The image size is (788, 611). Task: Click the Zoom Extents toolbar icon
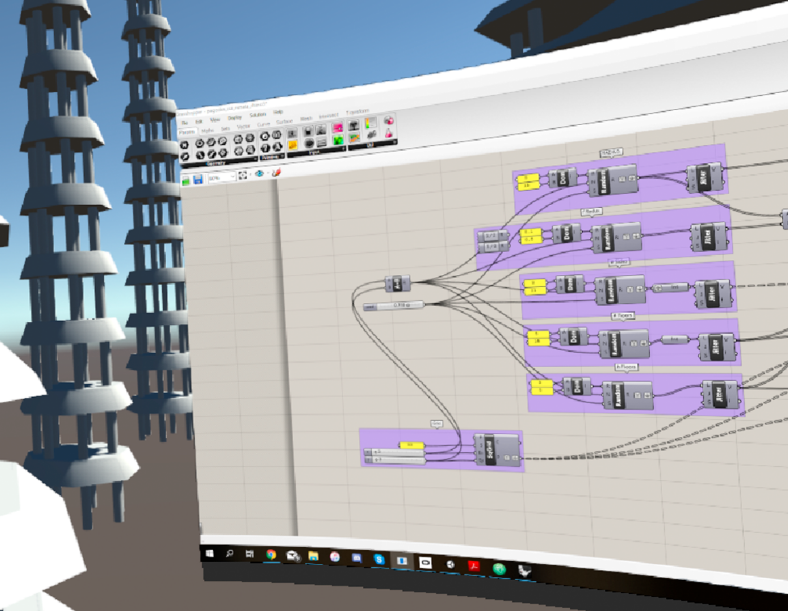click(x=243, y=175)
